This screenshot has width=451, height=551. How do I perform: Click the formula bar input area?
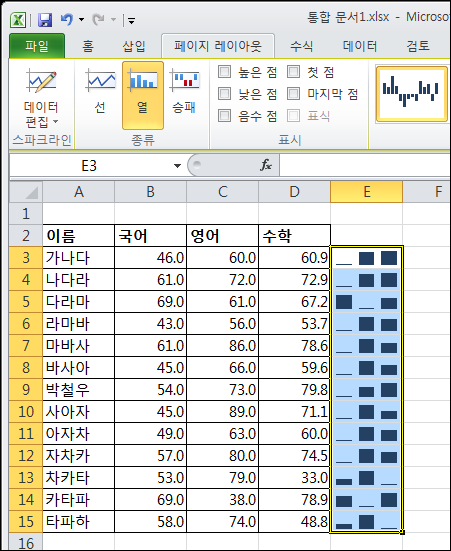coord(365,165)
